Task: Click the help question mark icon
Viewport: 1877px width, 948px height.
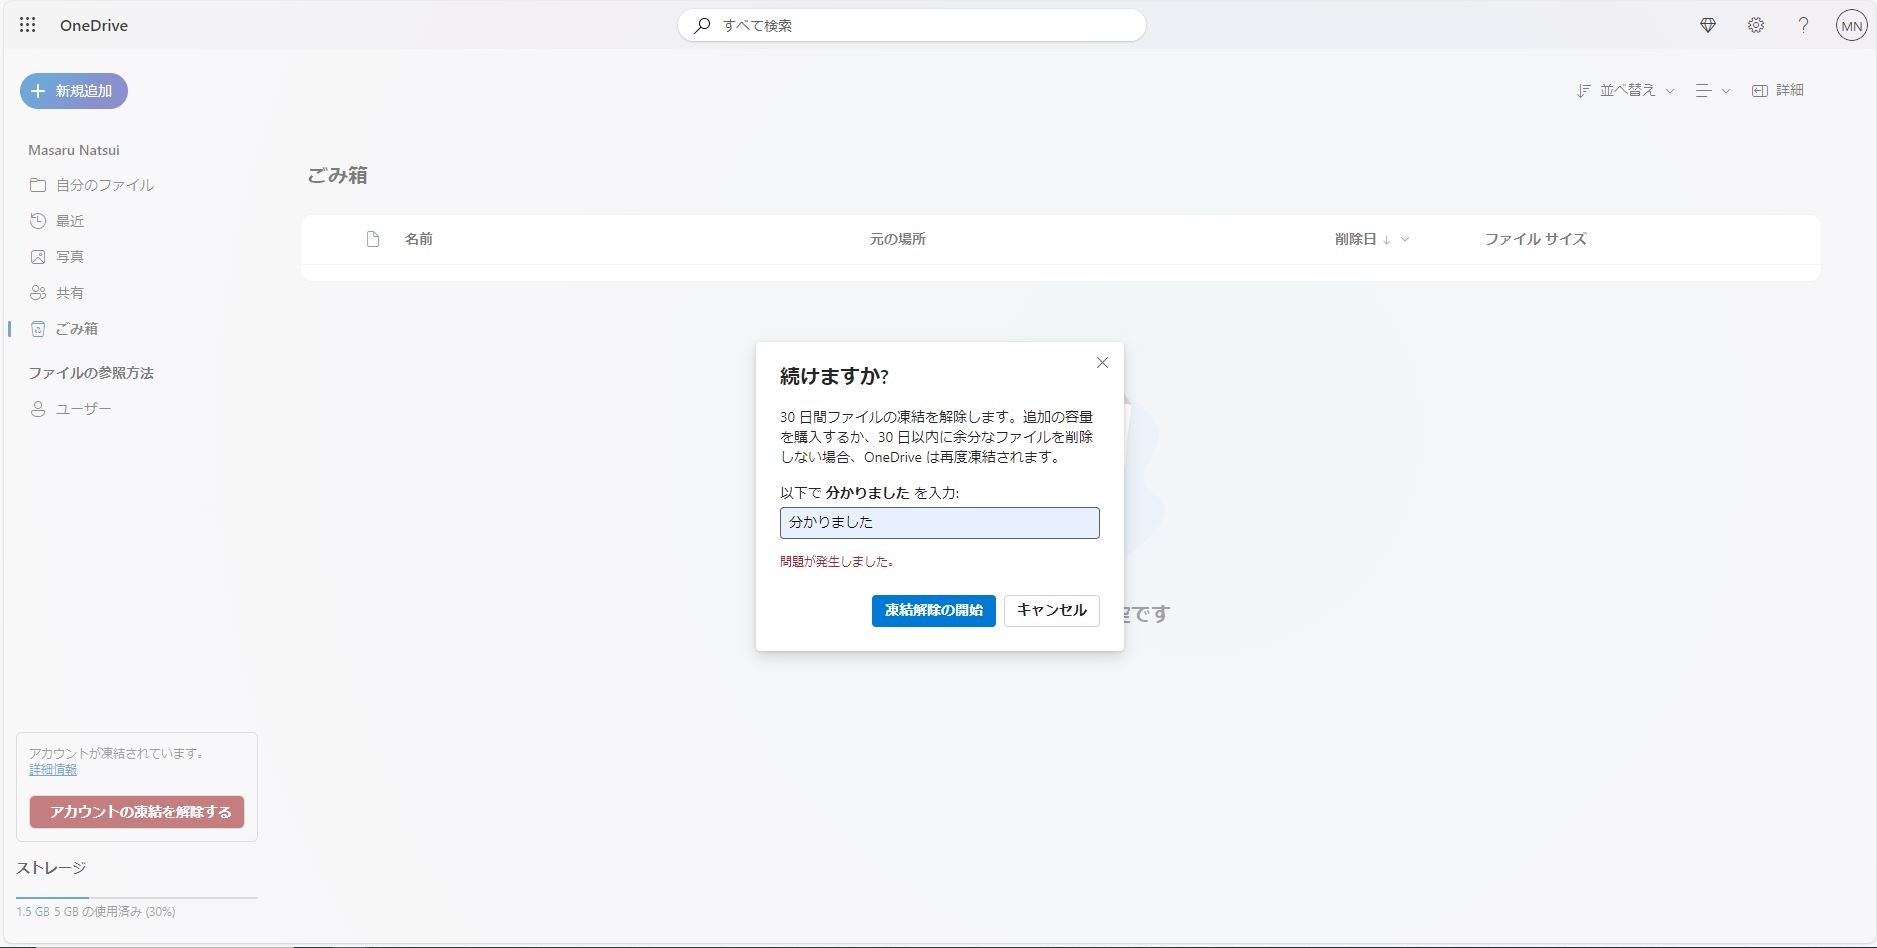Action: click(1803, 25)
